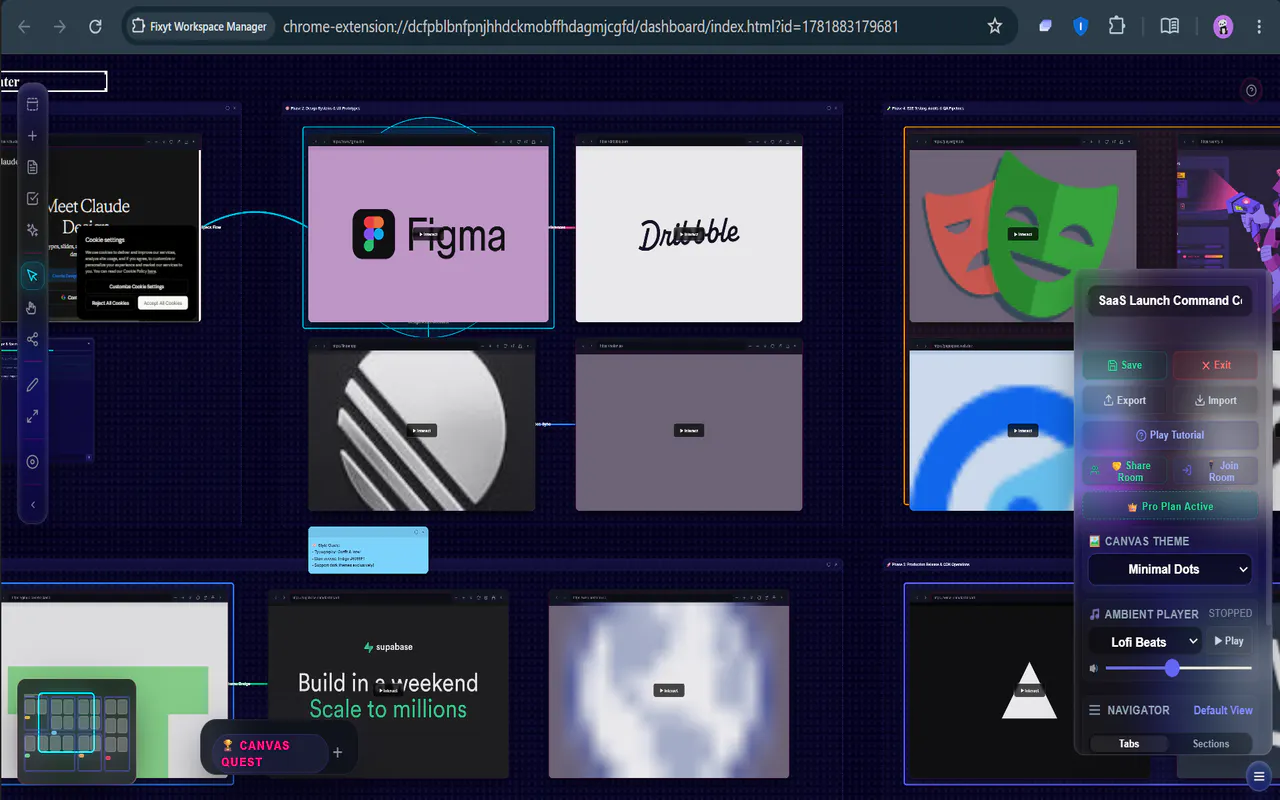Viewport: 1280px width, 800px height.
Task: Click the red Exit button
Action: click(x=1215, y=365)
